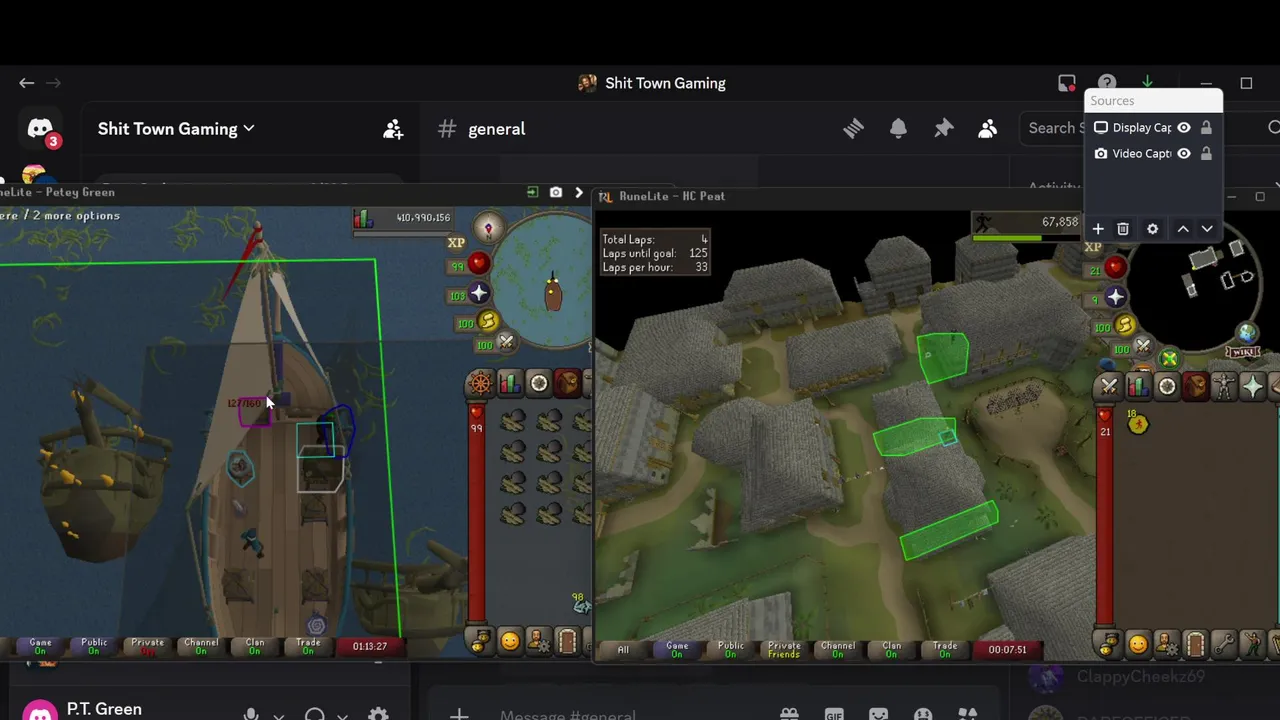Open world map globe in HC Peat window

pyautogui.click(x=1248, y=334)
